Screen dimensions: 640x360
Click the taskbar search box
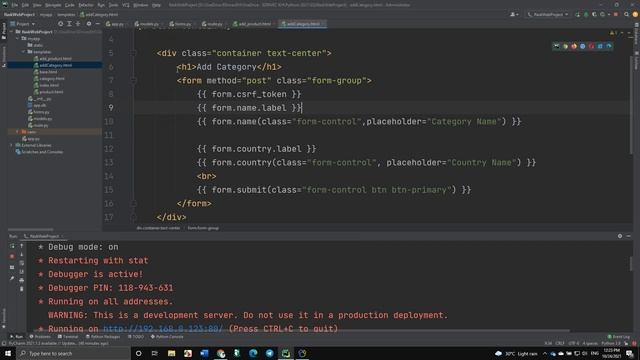point(73,353)
